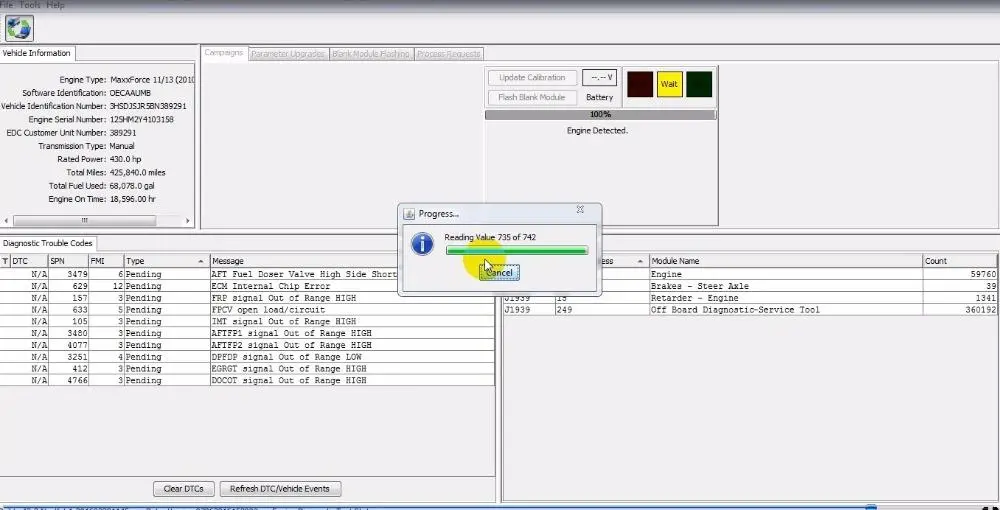Sort by the SPN column header

click(x=68, y=261)
